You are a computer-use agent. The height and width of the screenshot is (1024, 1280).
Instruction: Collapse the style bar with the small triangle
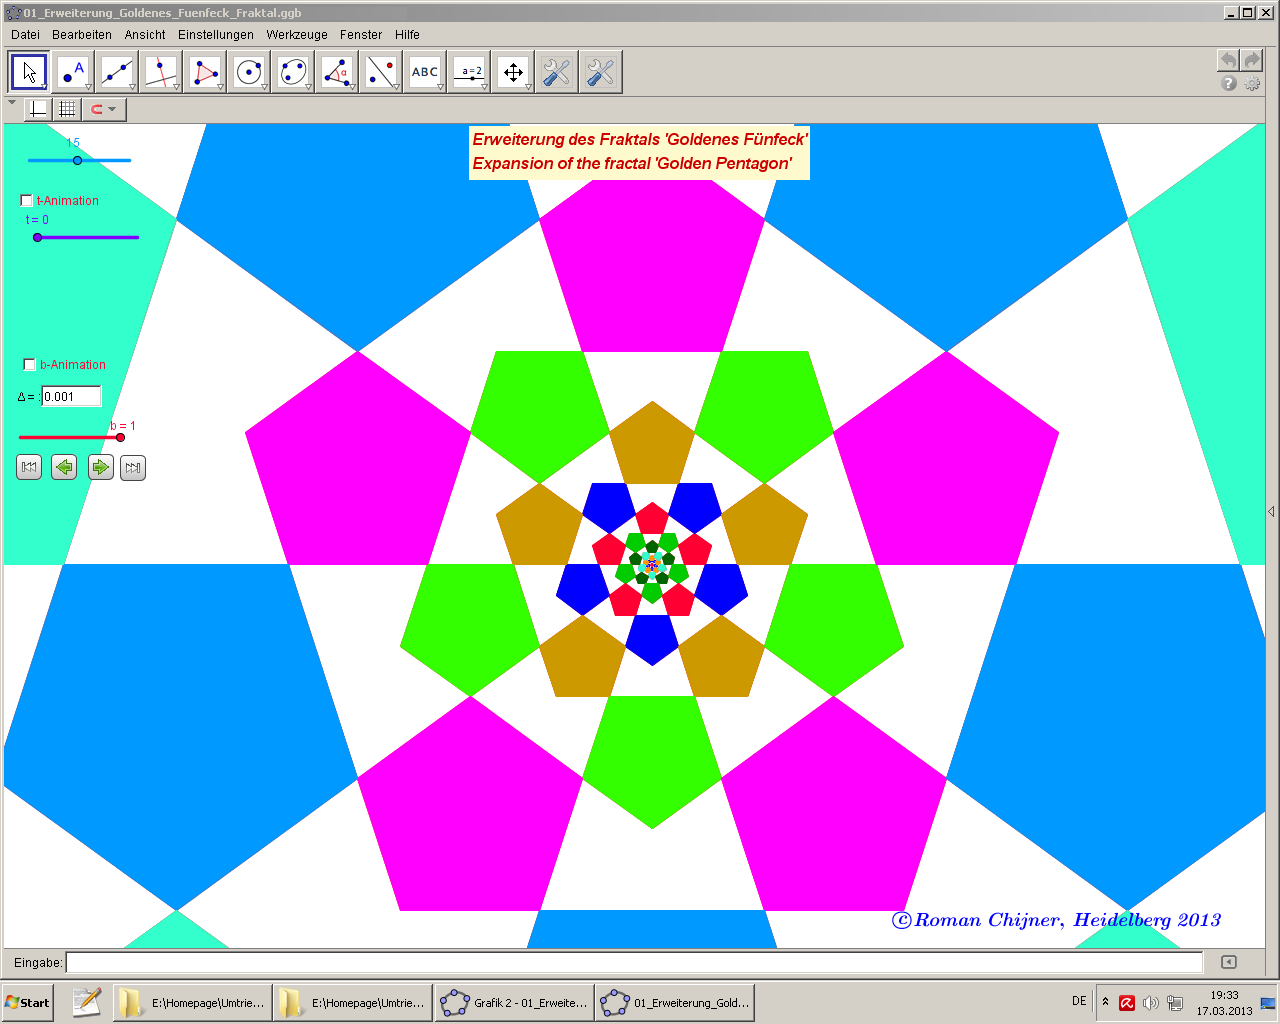click(12, 103)
